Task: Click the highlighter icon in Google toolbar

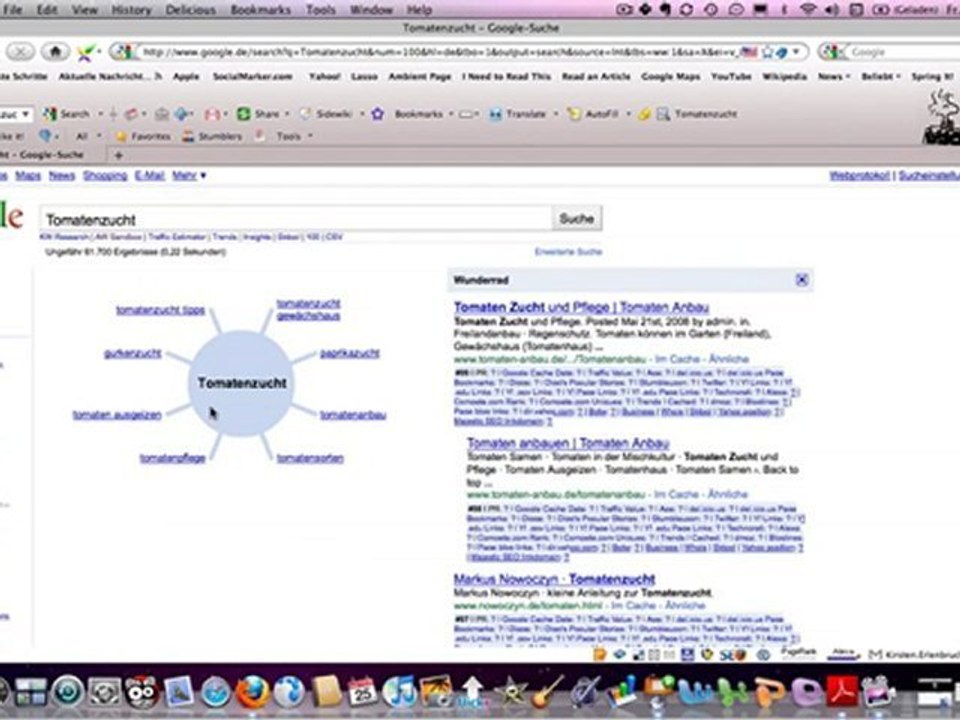Action: (644, 114)
